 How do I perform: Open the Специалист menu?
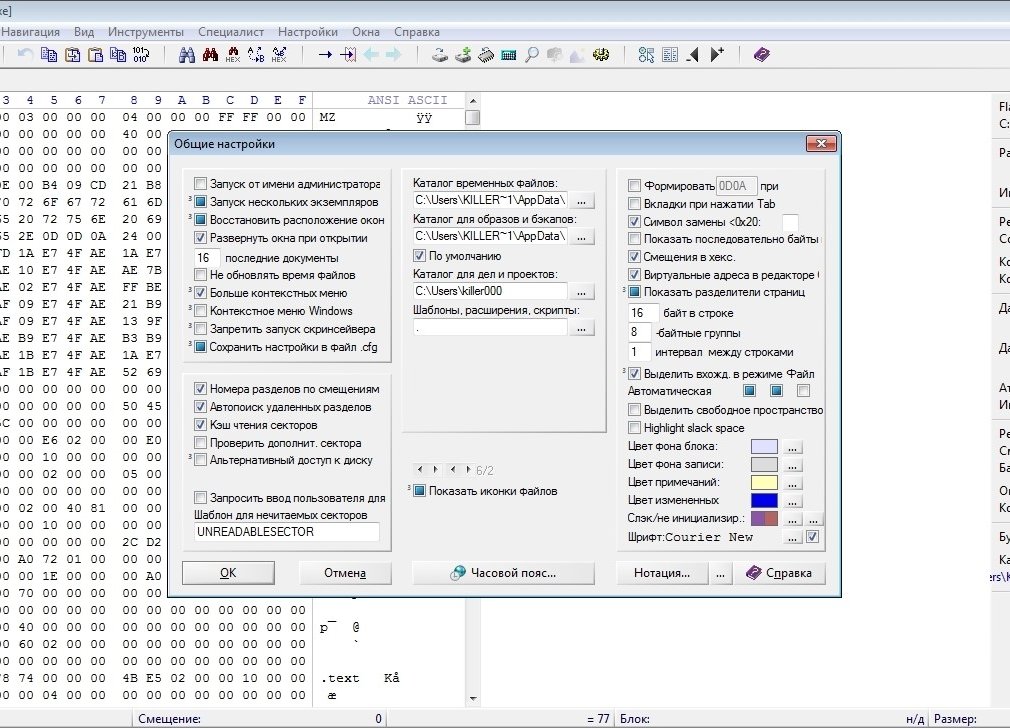click(231, 32)
